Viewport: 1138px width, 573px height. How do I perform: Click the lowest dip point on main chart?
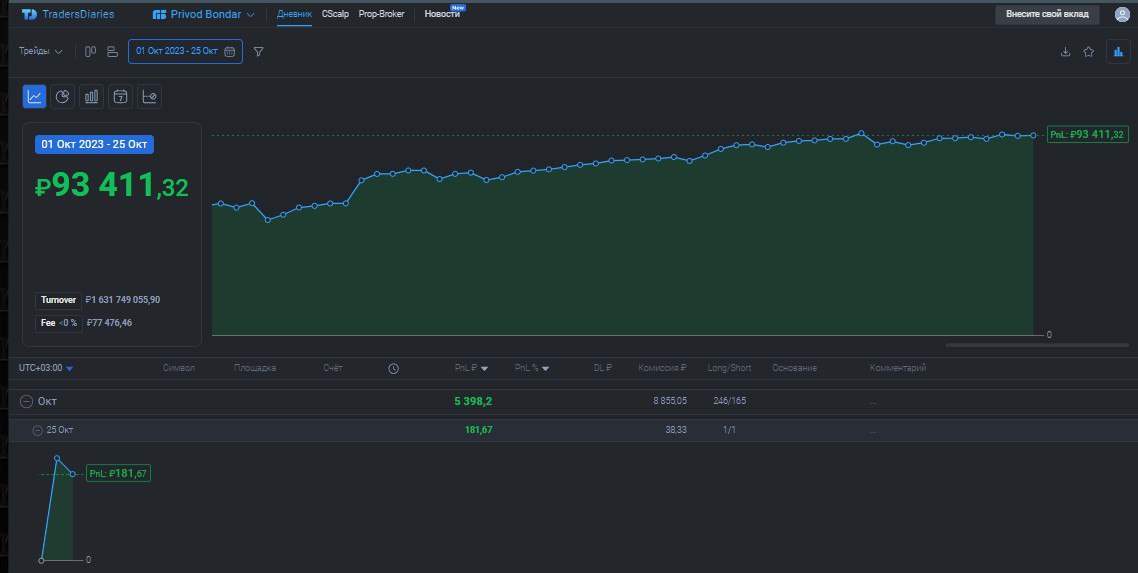click(268, 220)
